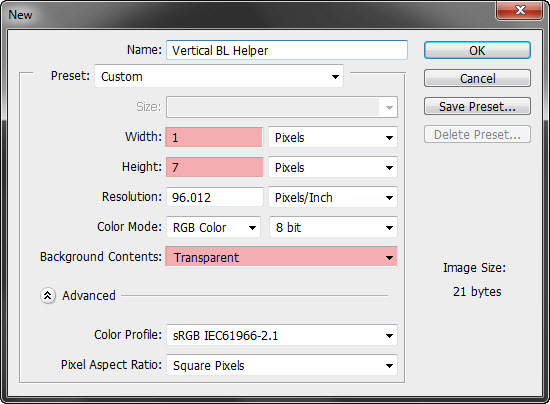Collapse the Advanced section chevron icon
550x404 pixels.
(x=48, y=296)
